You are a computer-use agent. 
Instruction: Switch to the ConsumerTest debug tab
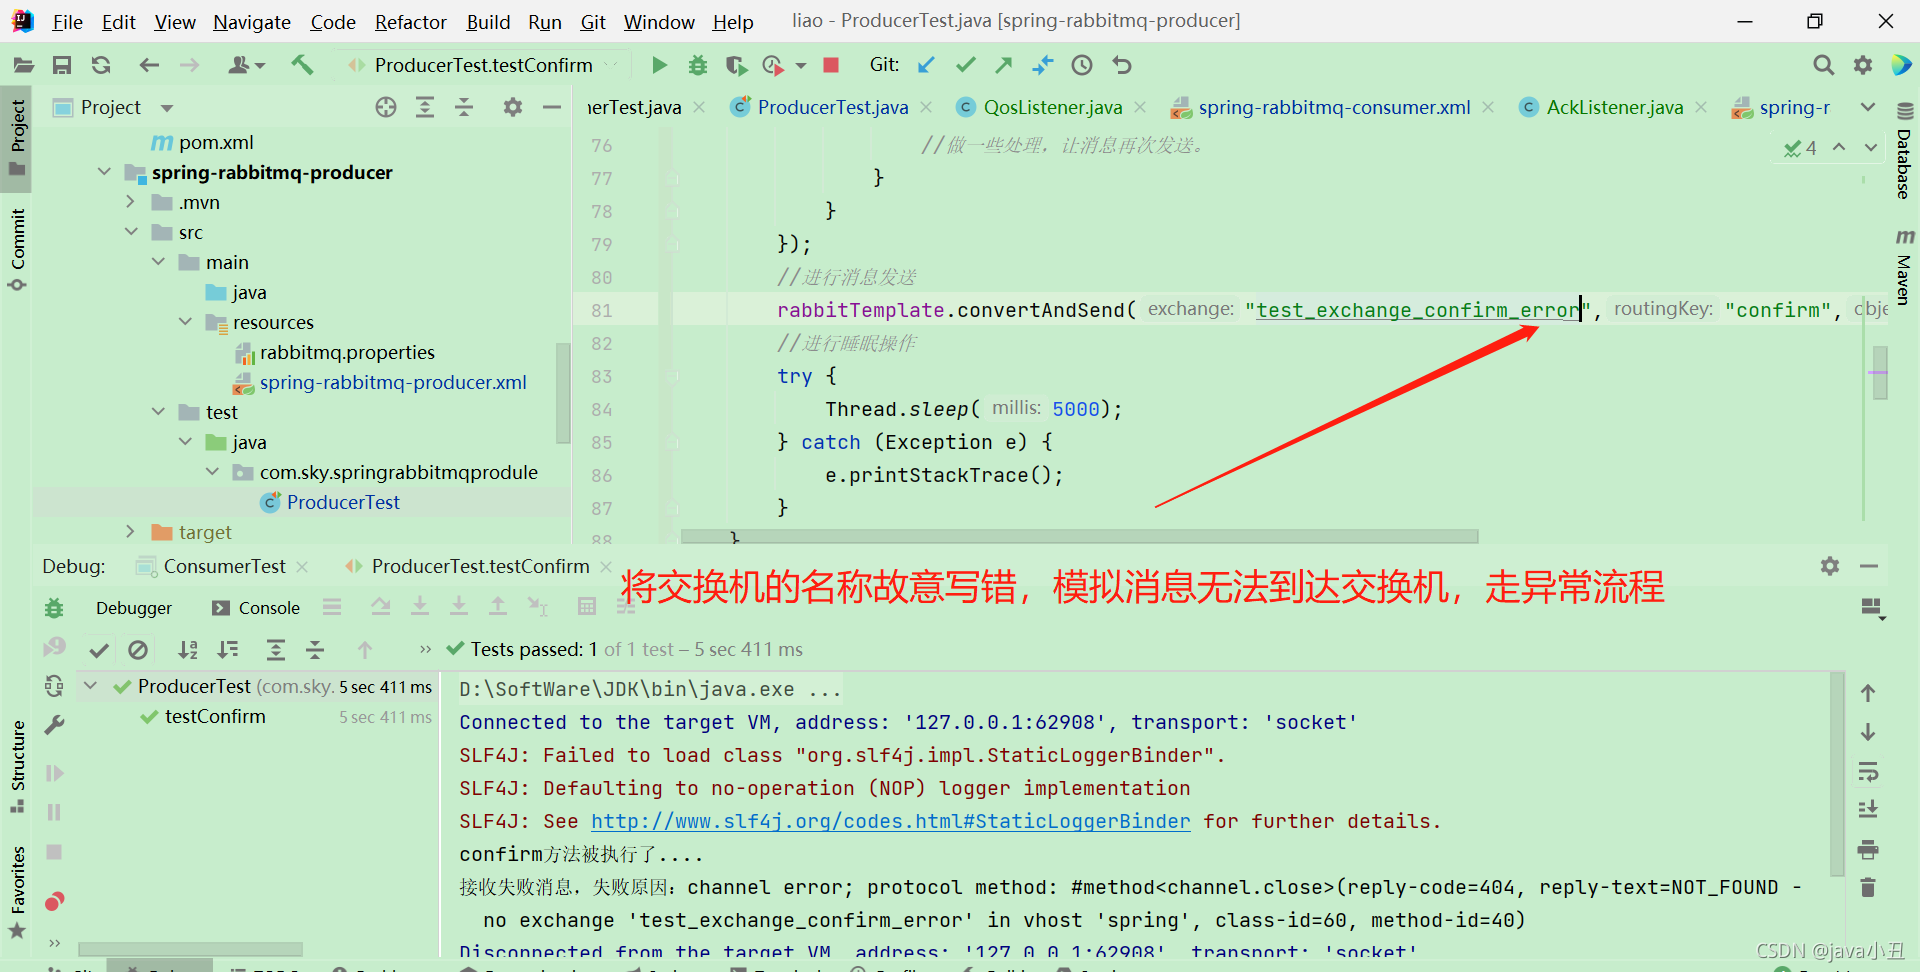(224, 566)
